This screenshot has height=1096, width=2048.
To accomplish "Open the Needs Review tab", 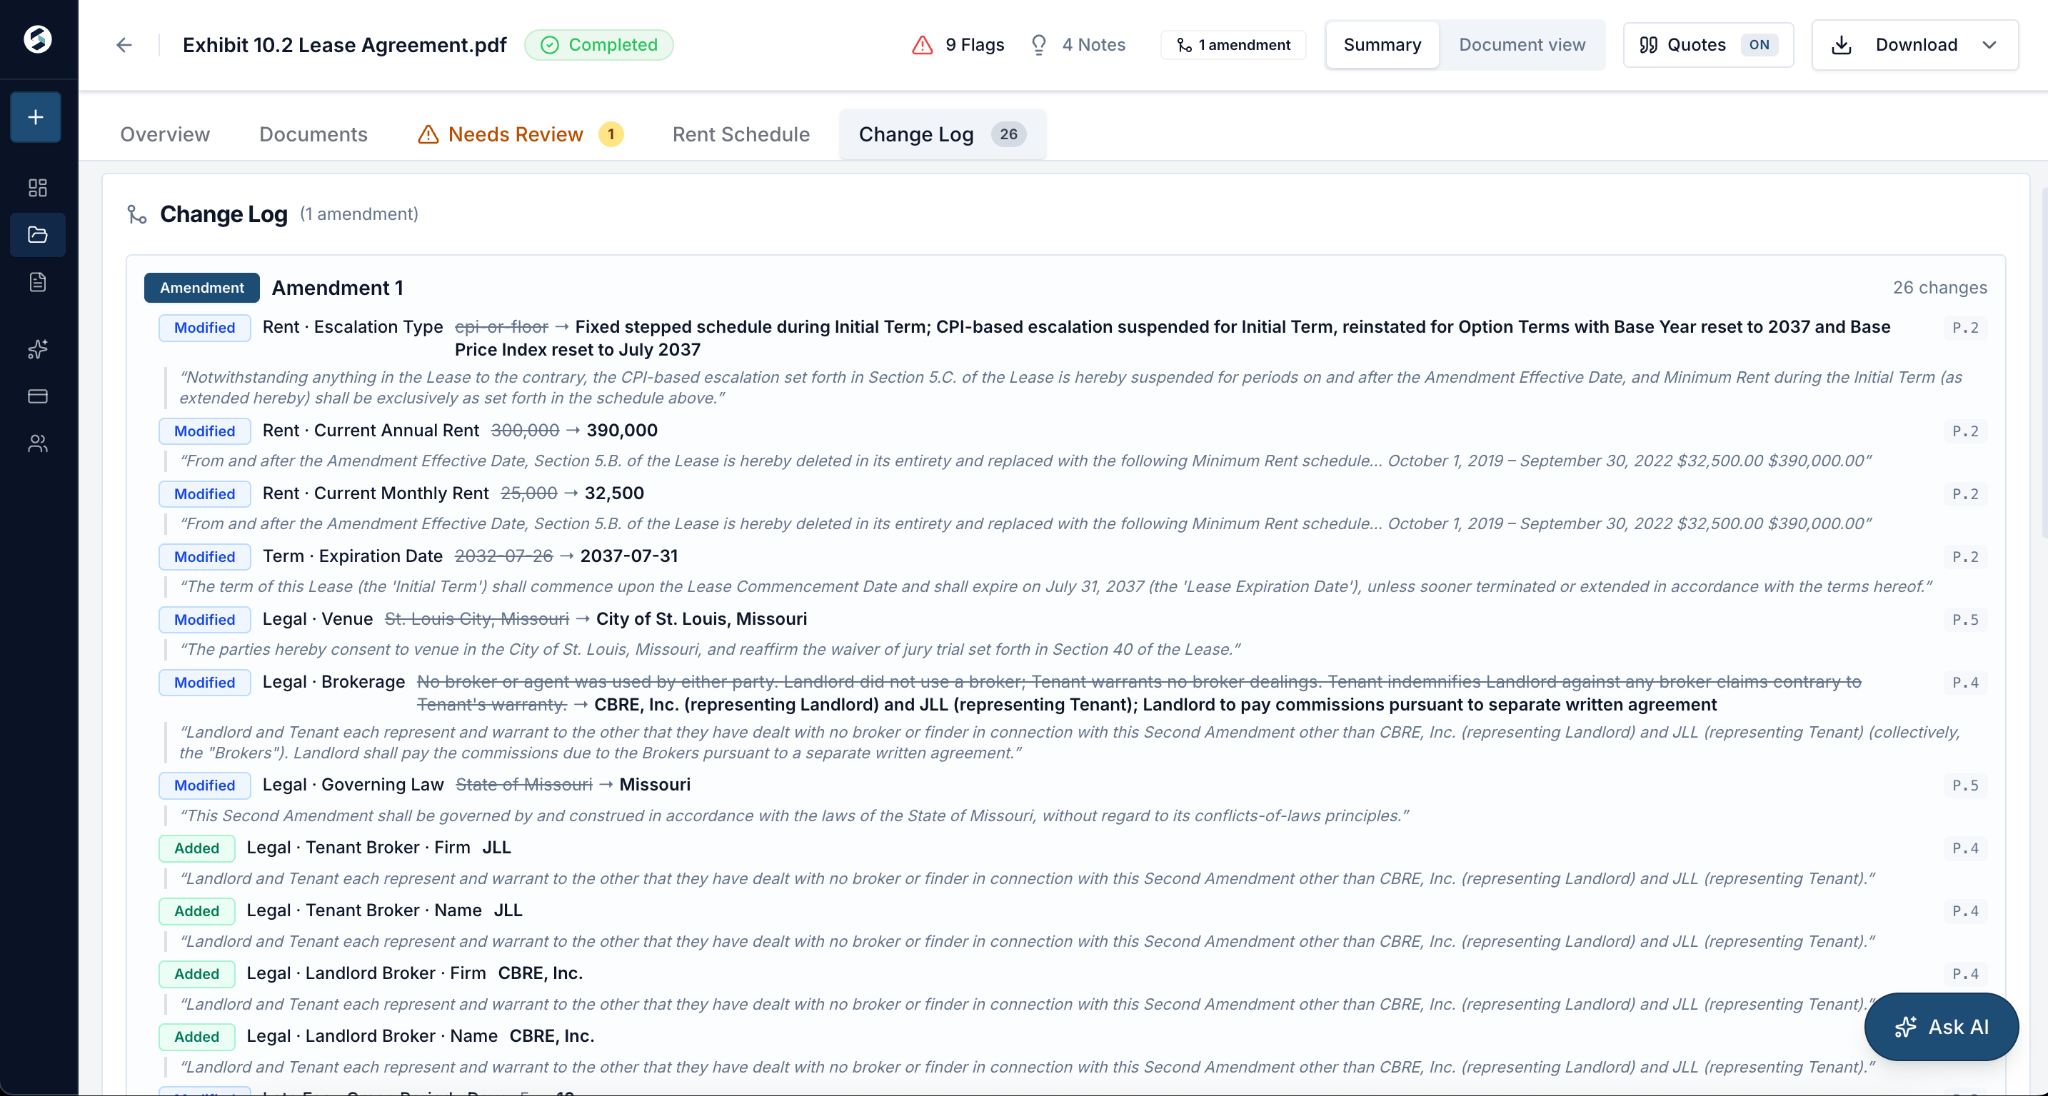I will 520,134.
